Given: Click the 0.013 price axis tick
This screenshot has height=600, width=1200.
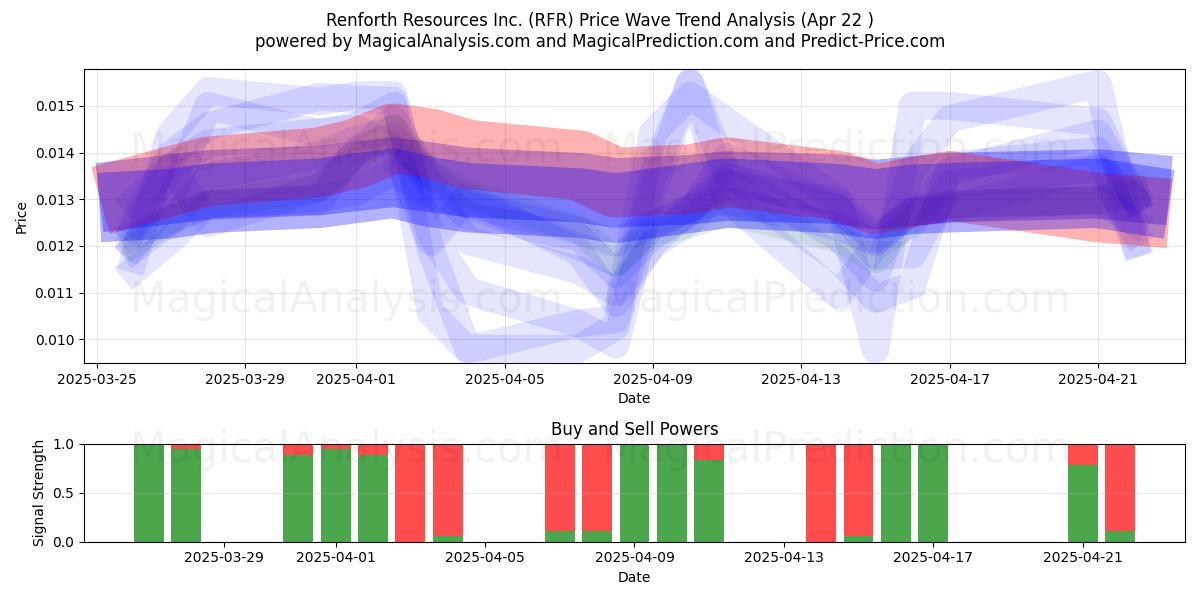Looking at the screenshot, I should (58, 200).
